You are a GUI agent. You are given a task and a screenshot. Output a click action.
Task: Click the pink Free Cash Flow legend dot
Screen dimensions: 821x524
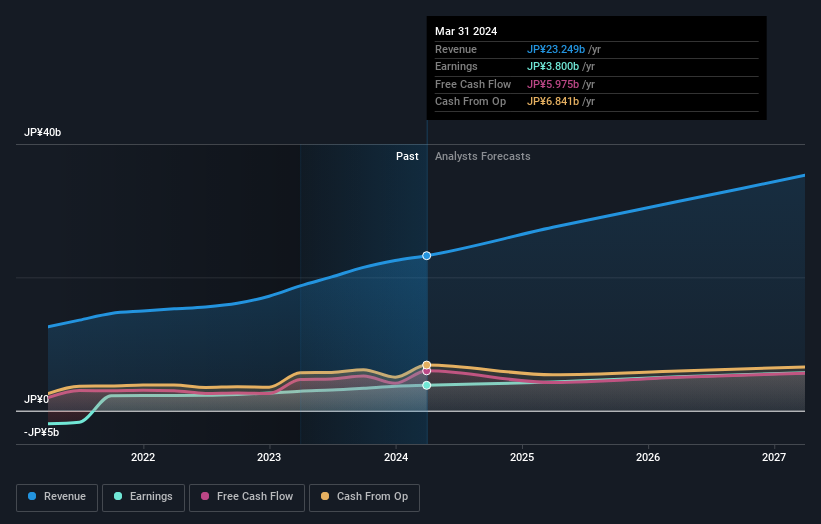coord(205,496)
